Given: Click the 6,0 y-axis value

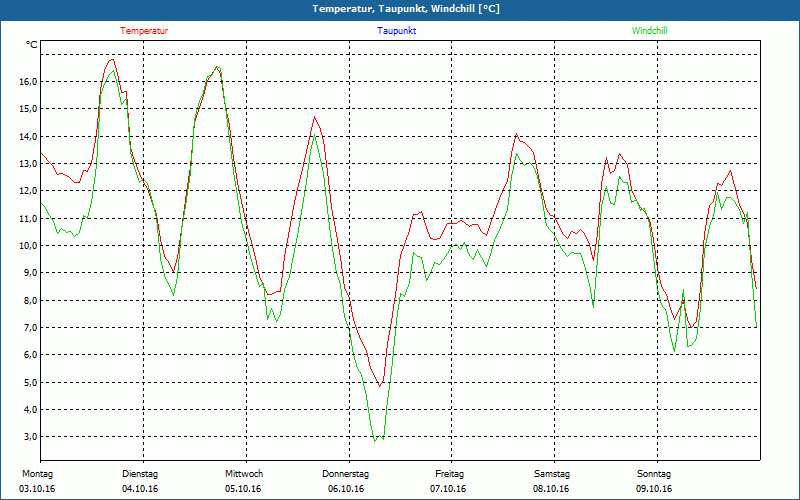Looking at the screenshot, I should (x=30, y=355).
